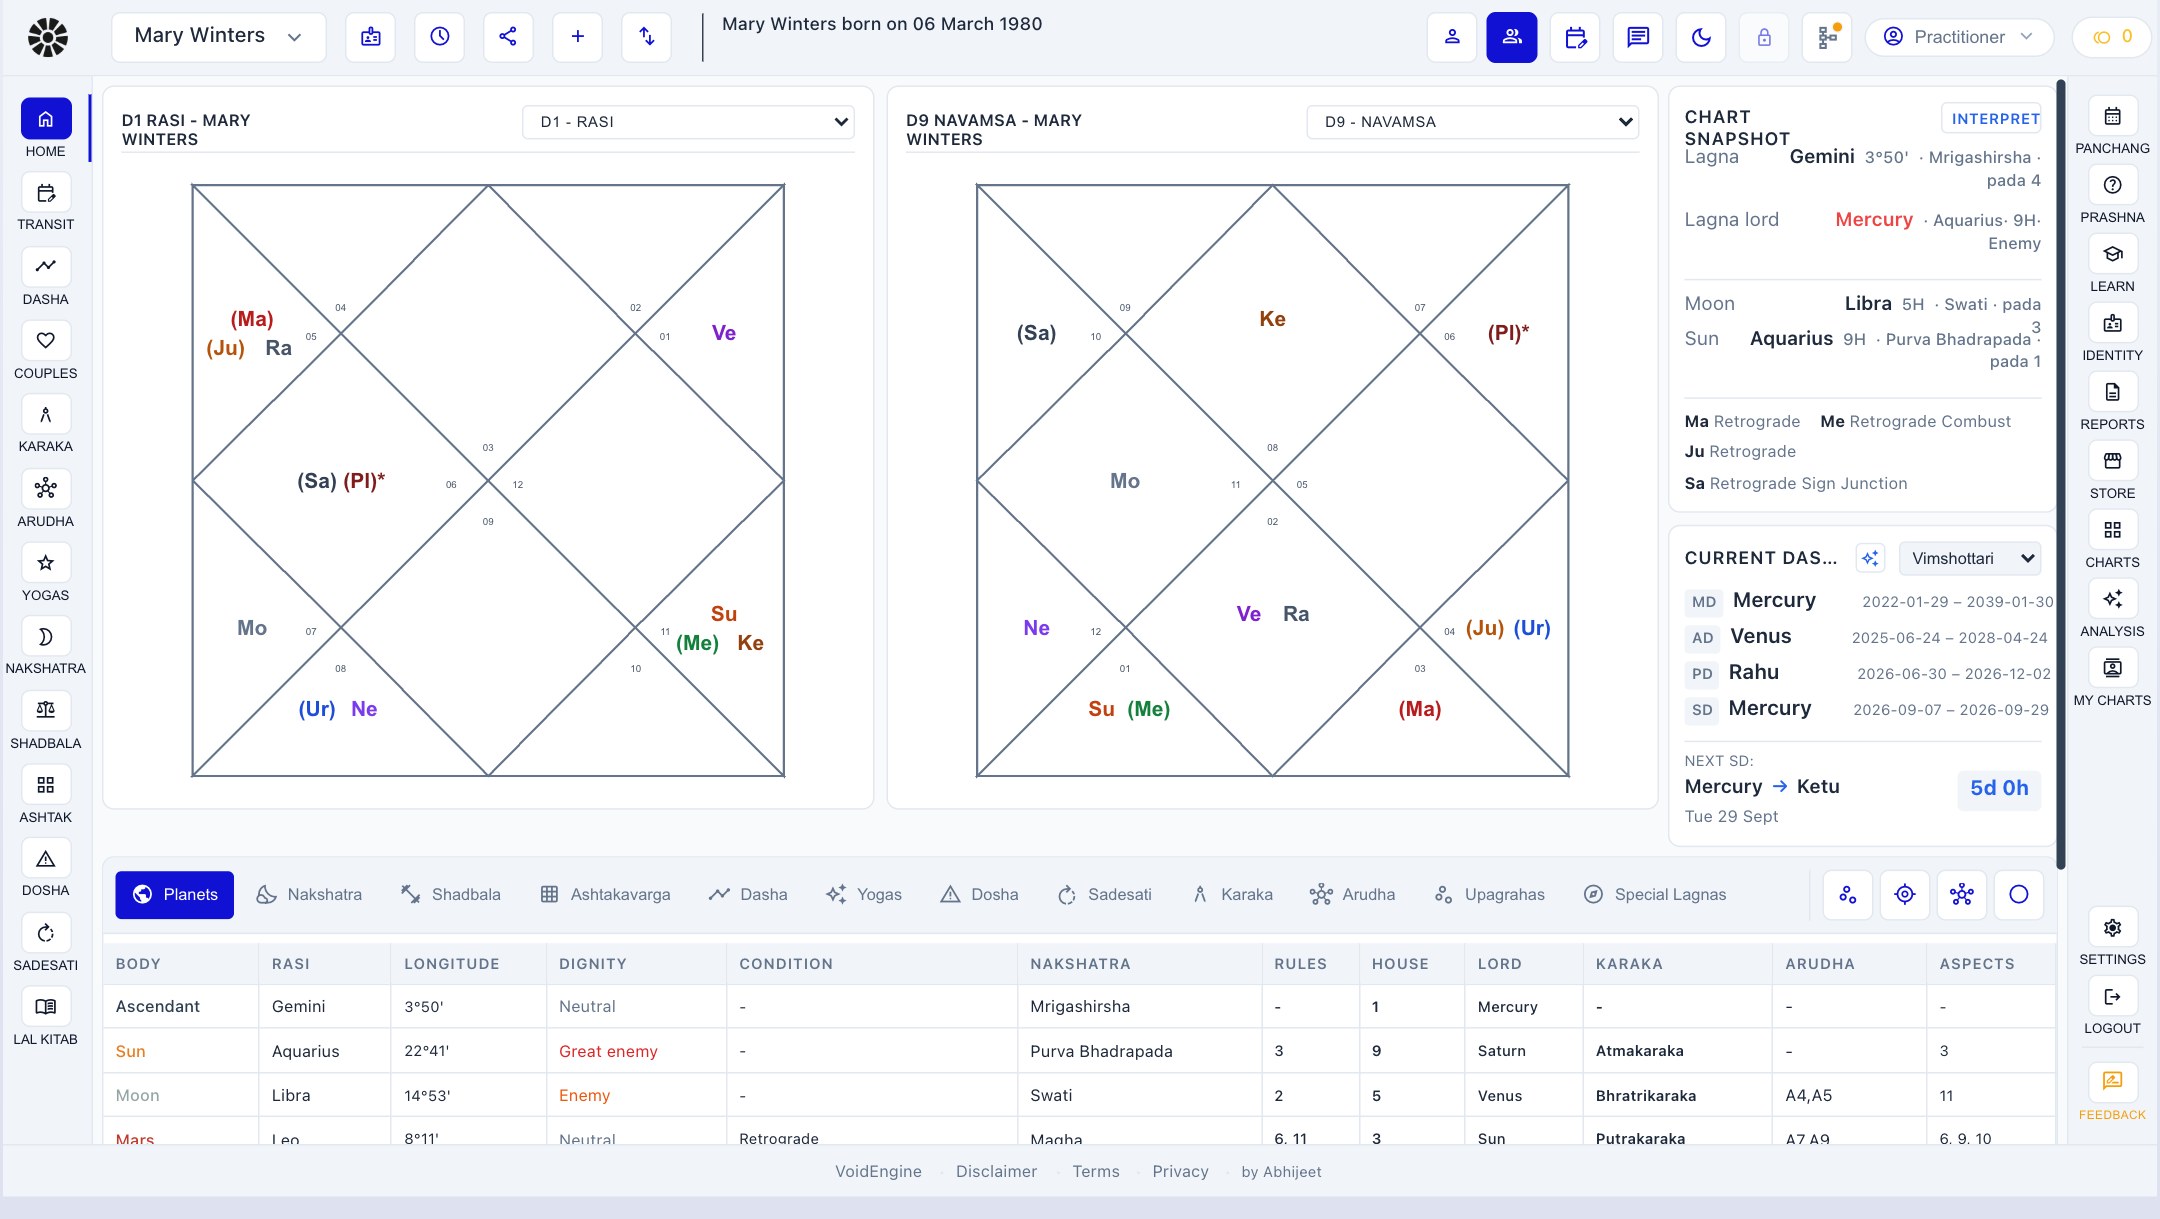2160x1219 pixels.
Task: Open the D1 - RASI chart dropdown
Action: tap(689, 122)
